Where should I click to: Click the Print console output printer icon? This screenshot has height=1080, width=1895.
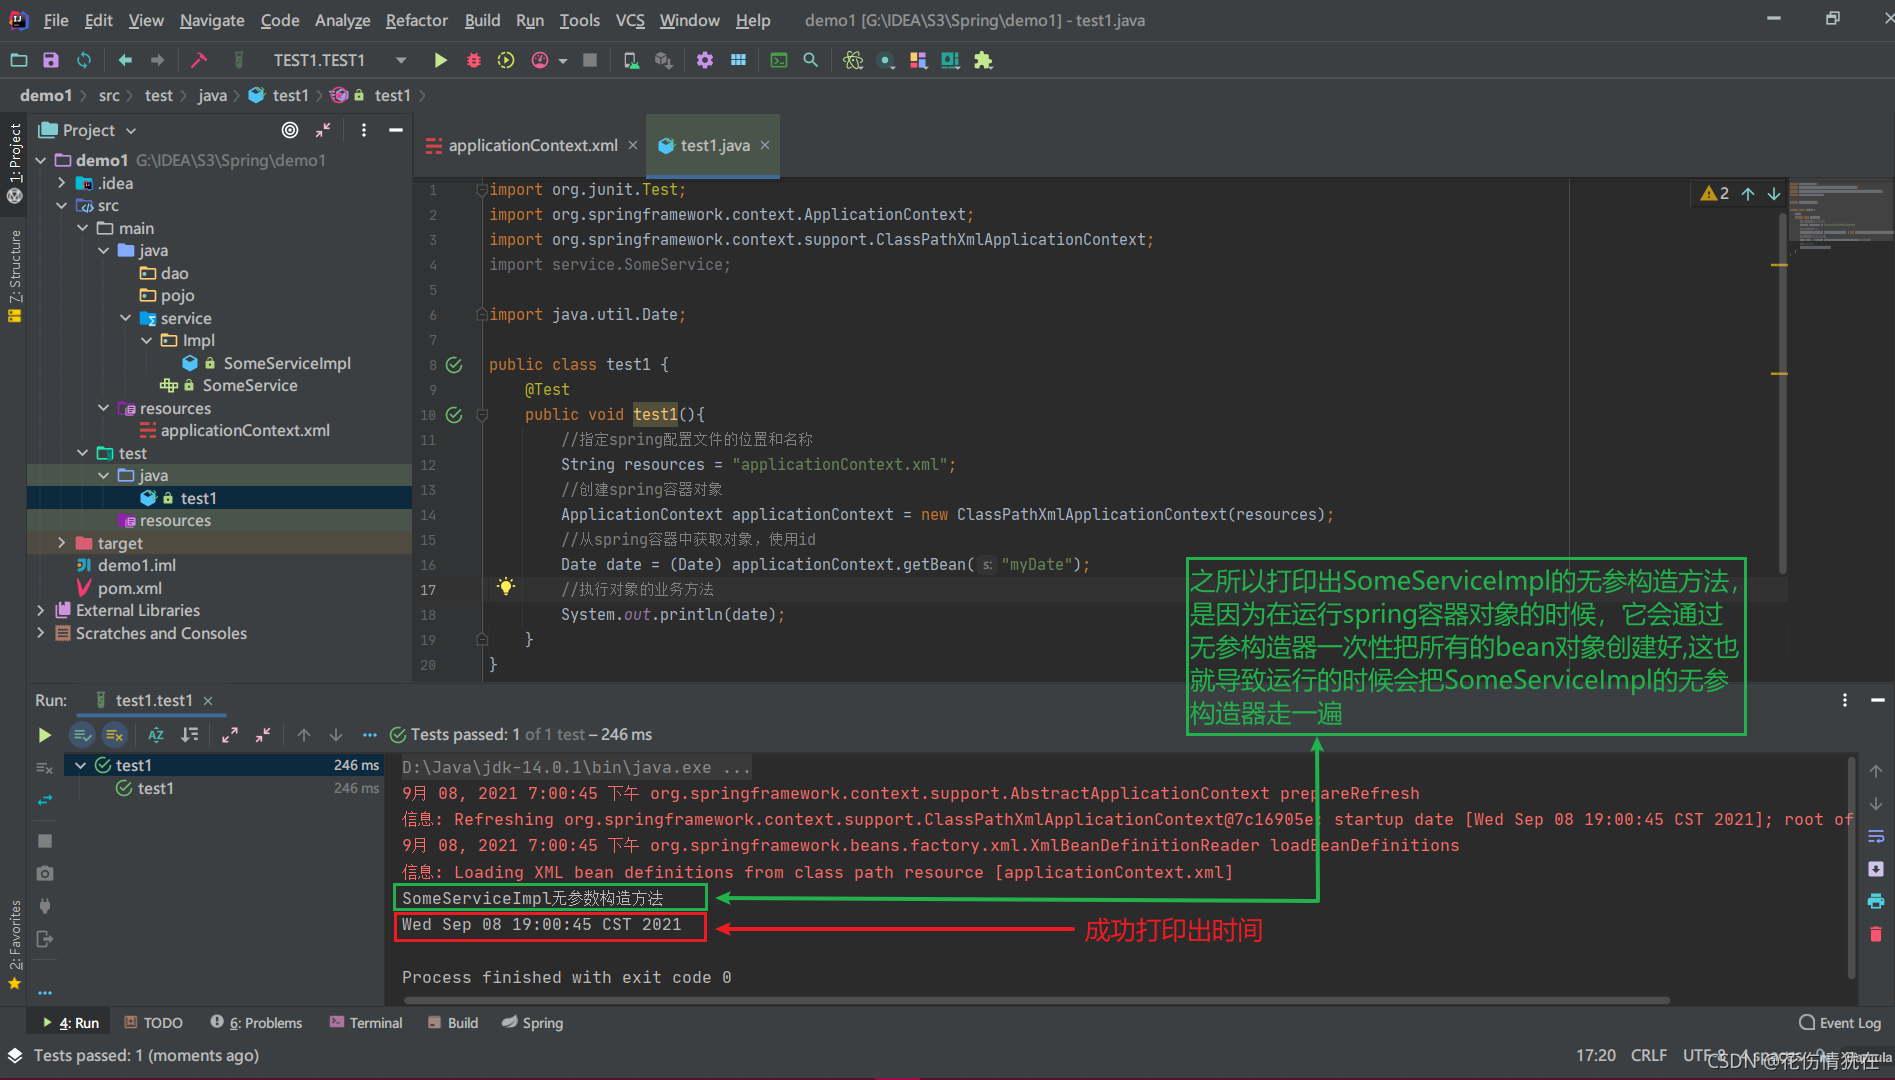click(1876, 901)
